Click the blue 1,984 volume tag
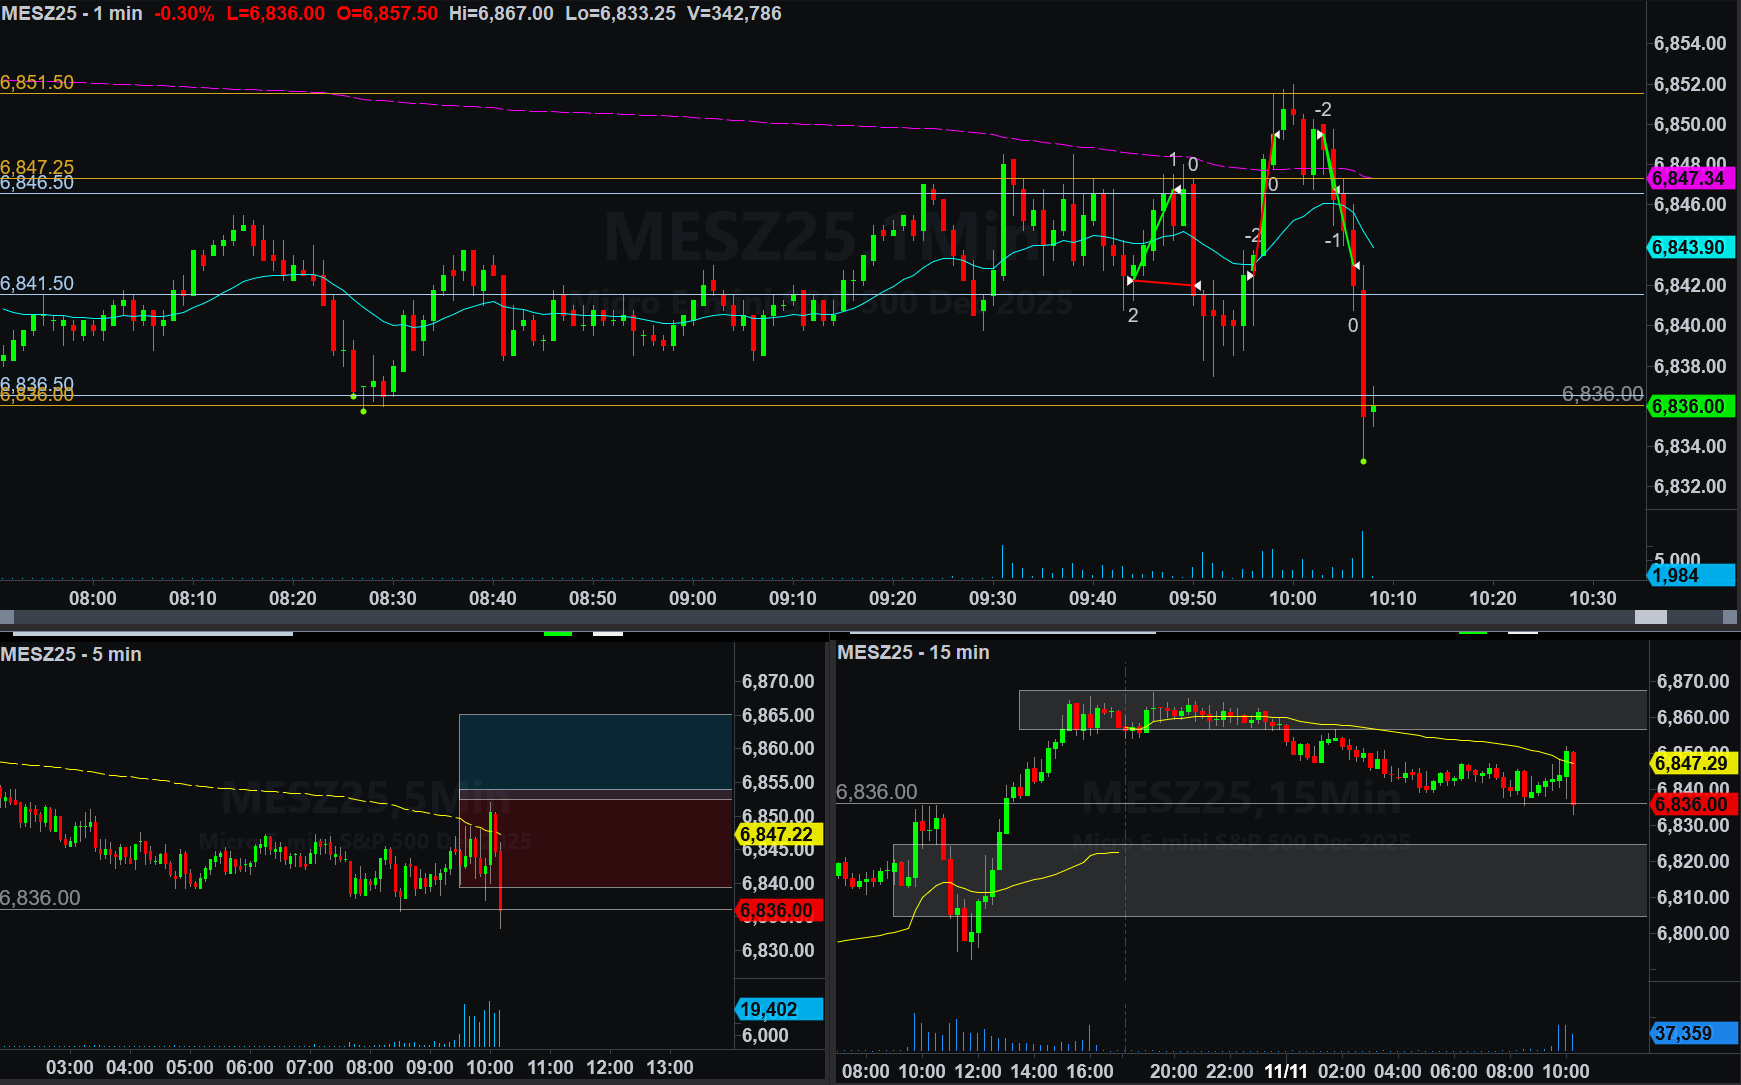The width and height of the screenshot is (1741, 1085). pyautogui.click(x=1689, y=575)
